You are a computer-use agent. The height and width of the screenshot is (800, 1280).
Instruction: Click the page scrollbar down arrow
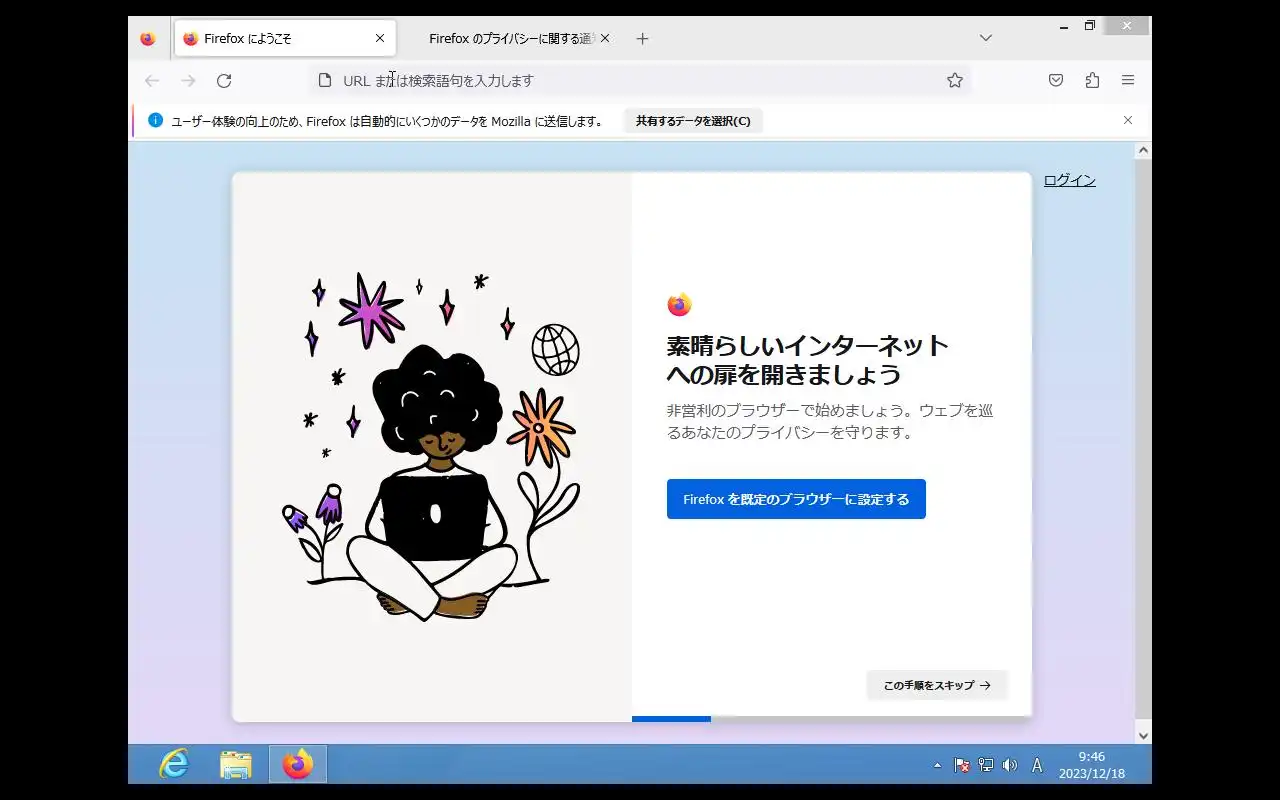1144,735
